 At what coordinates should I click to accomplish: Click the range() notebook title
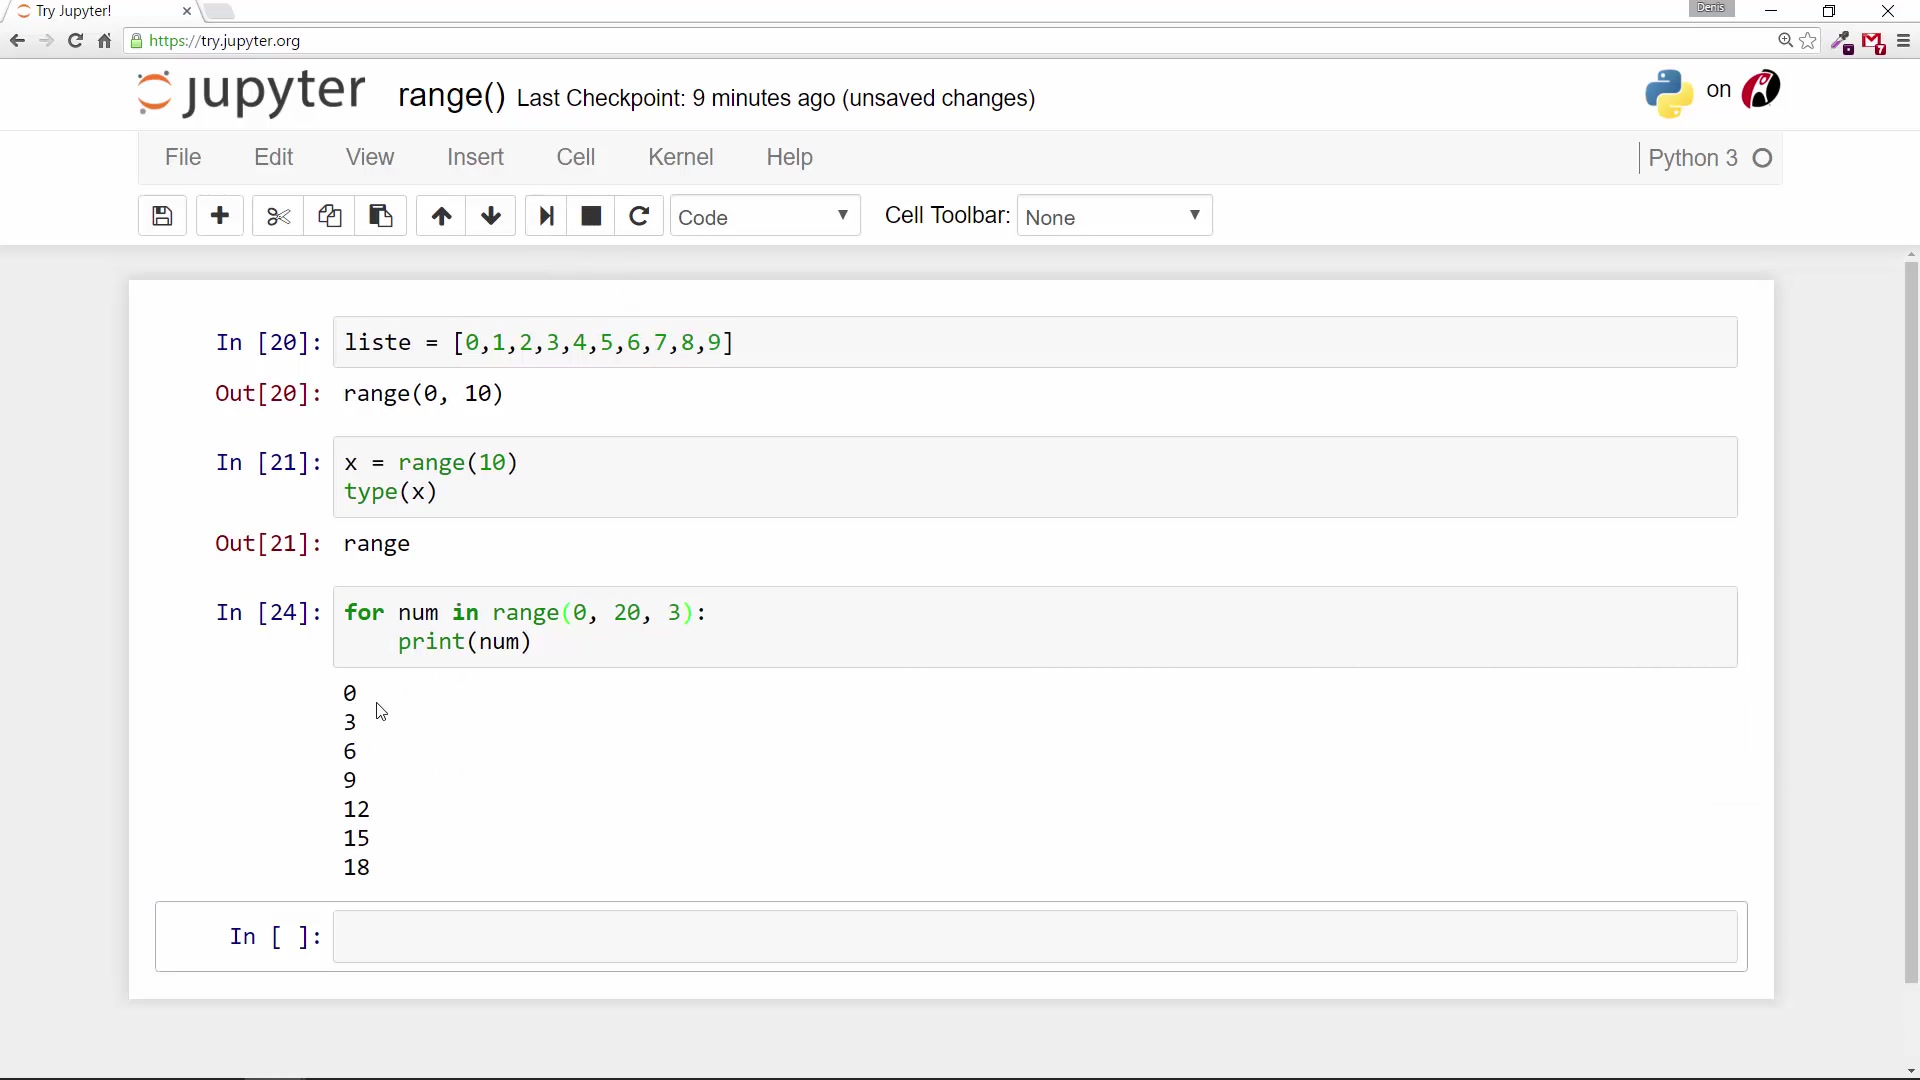(451, 96)
